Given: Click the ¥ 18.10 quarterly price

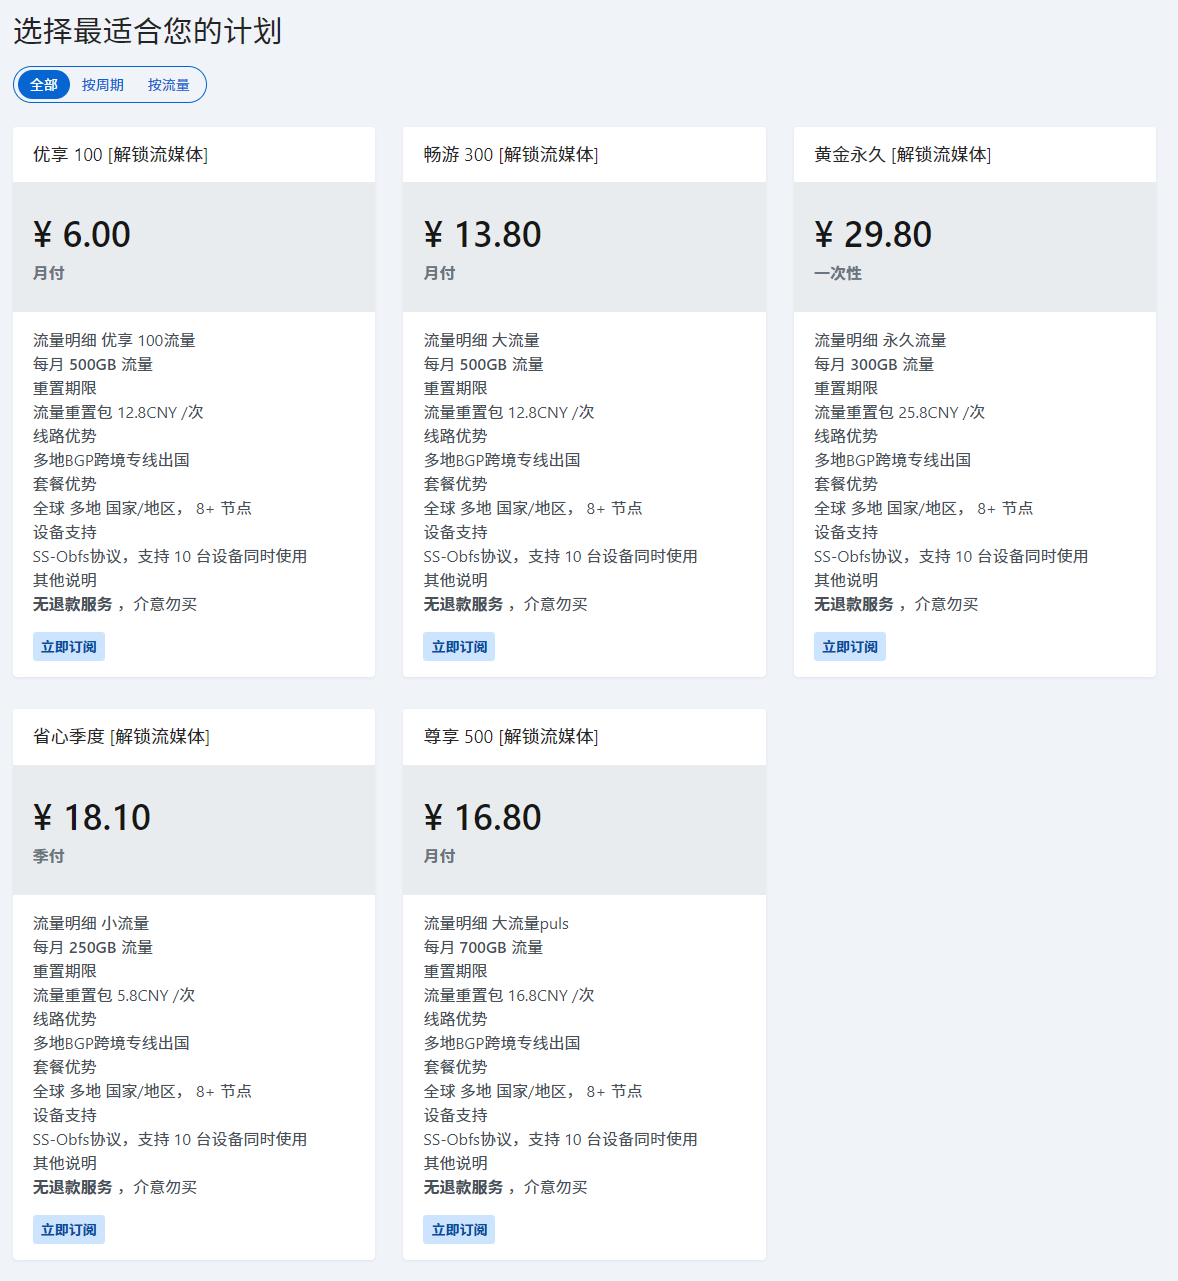Looking at the screenshot, I should [x=92, y=818].
